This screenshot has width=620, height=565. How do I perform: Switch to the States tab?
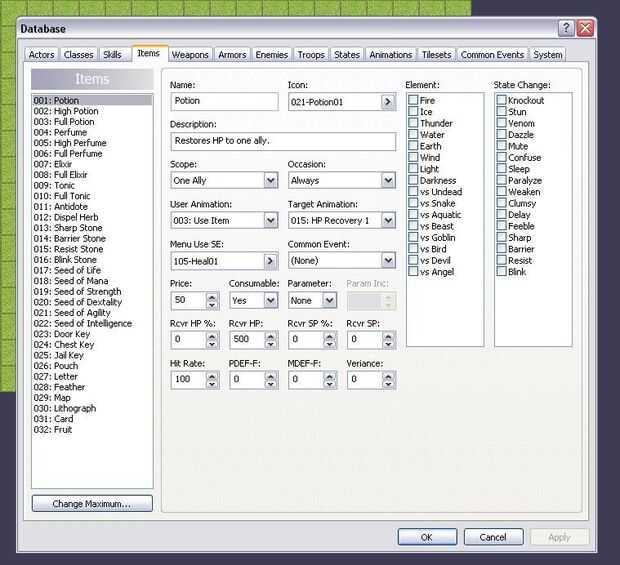pos(347,55)
